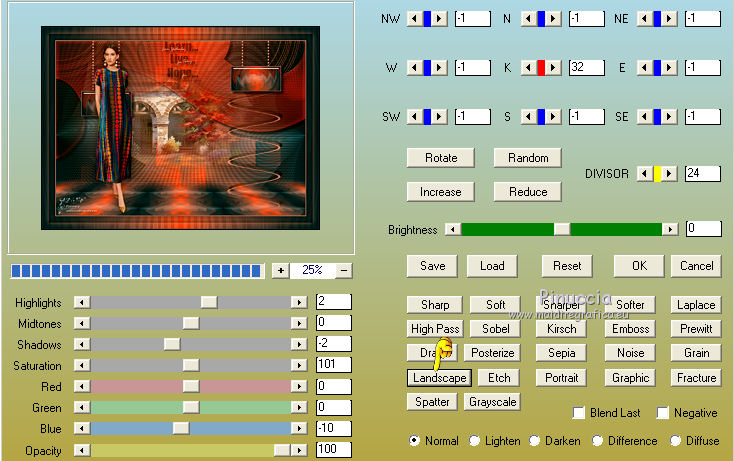The height and width of the screenshot is (461, 734).
Task: Click the Green slider right arrow
Action: (x=299, y=408)
